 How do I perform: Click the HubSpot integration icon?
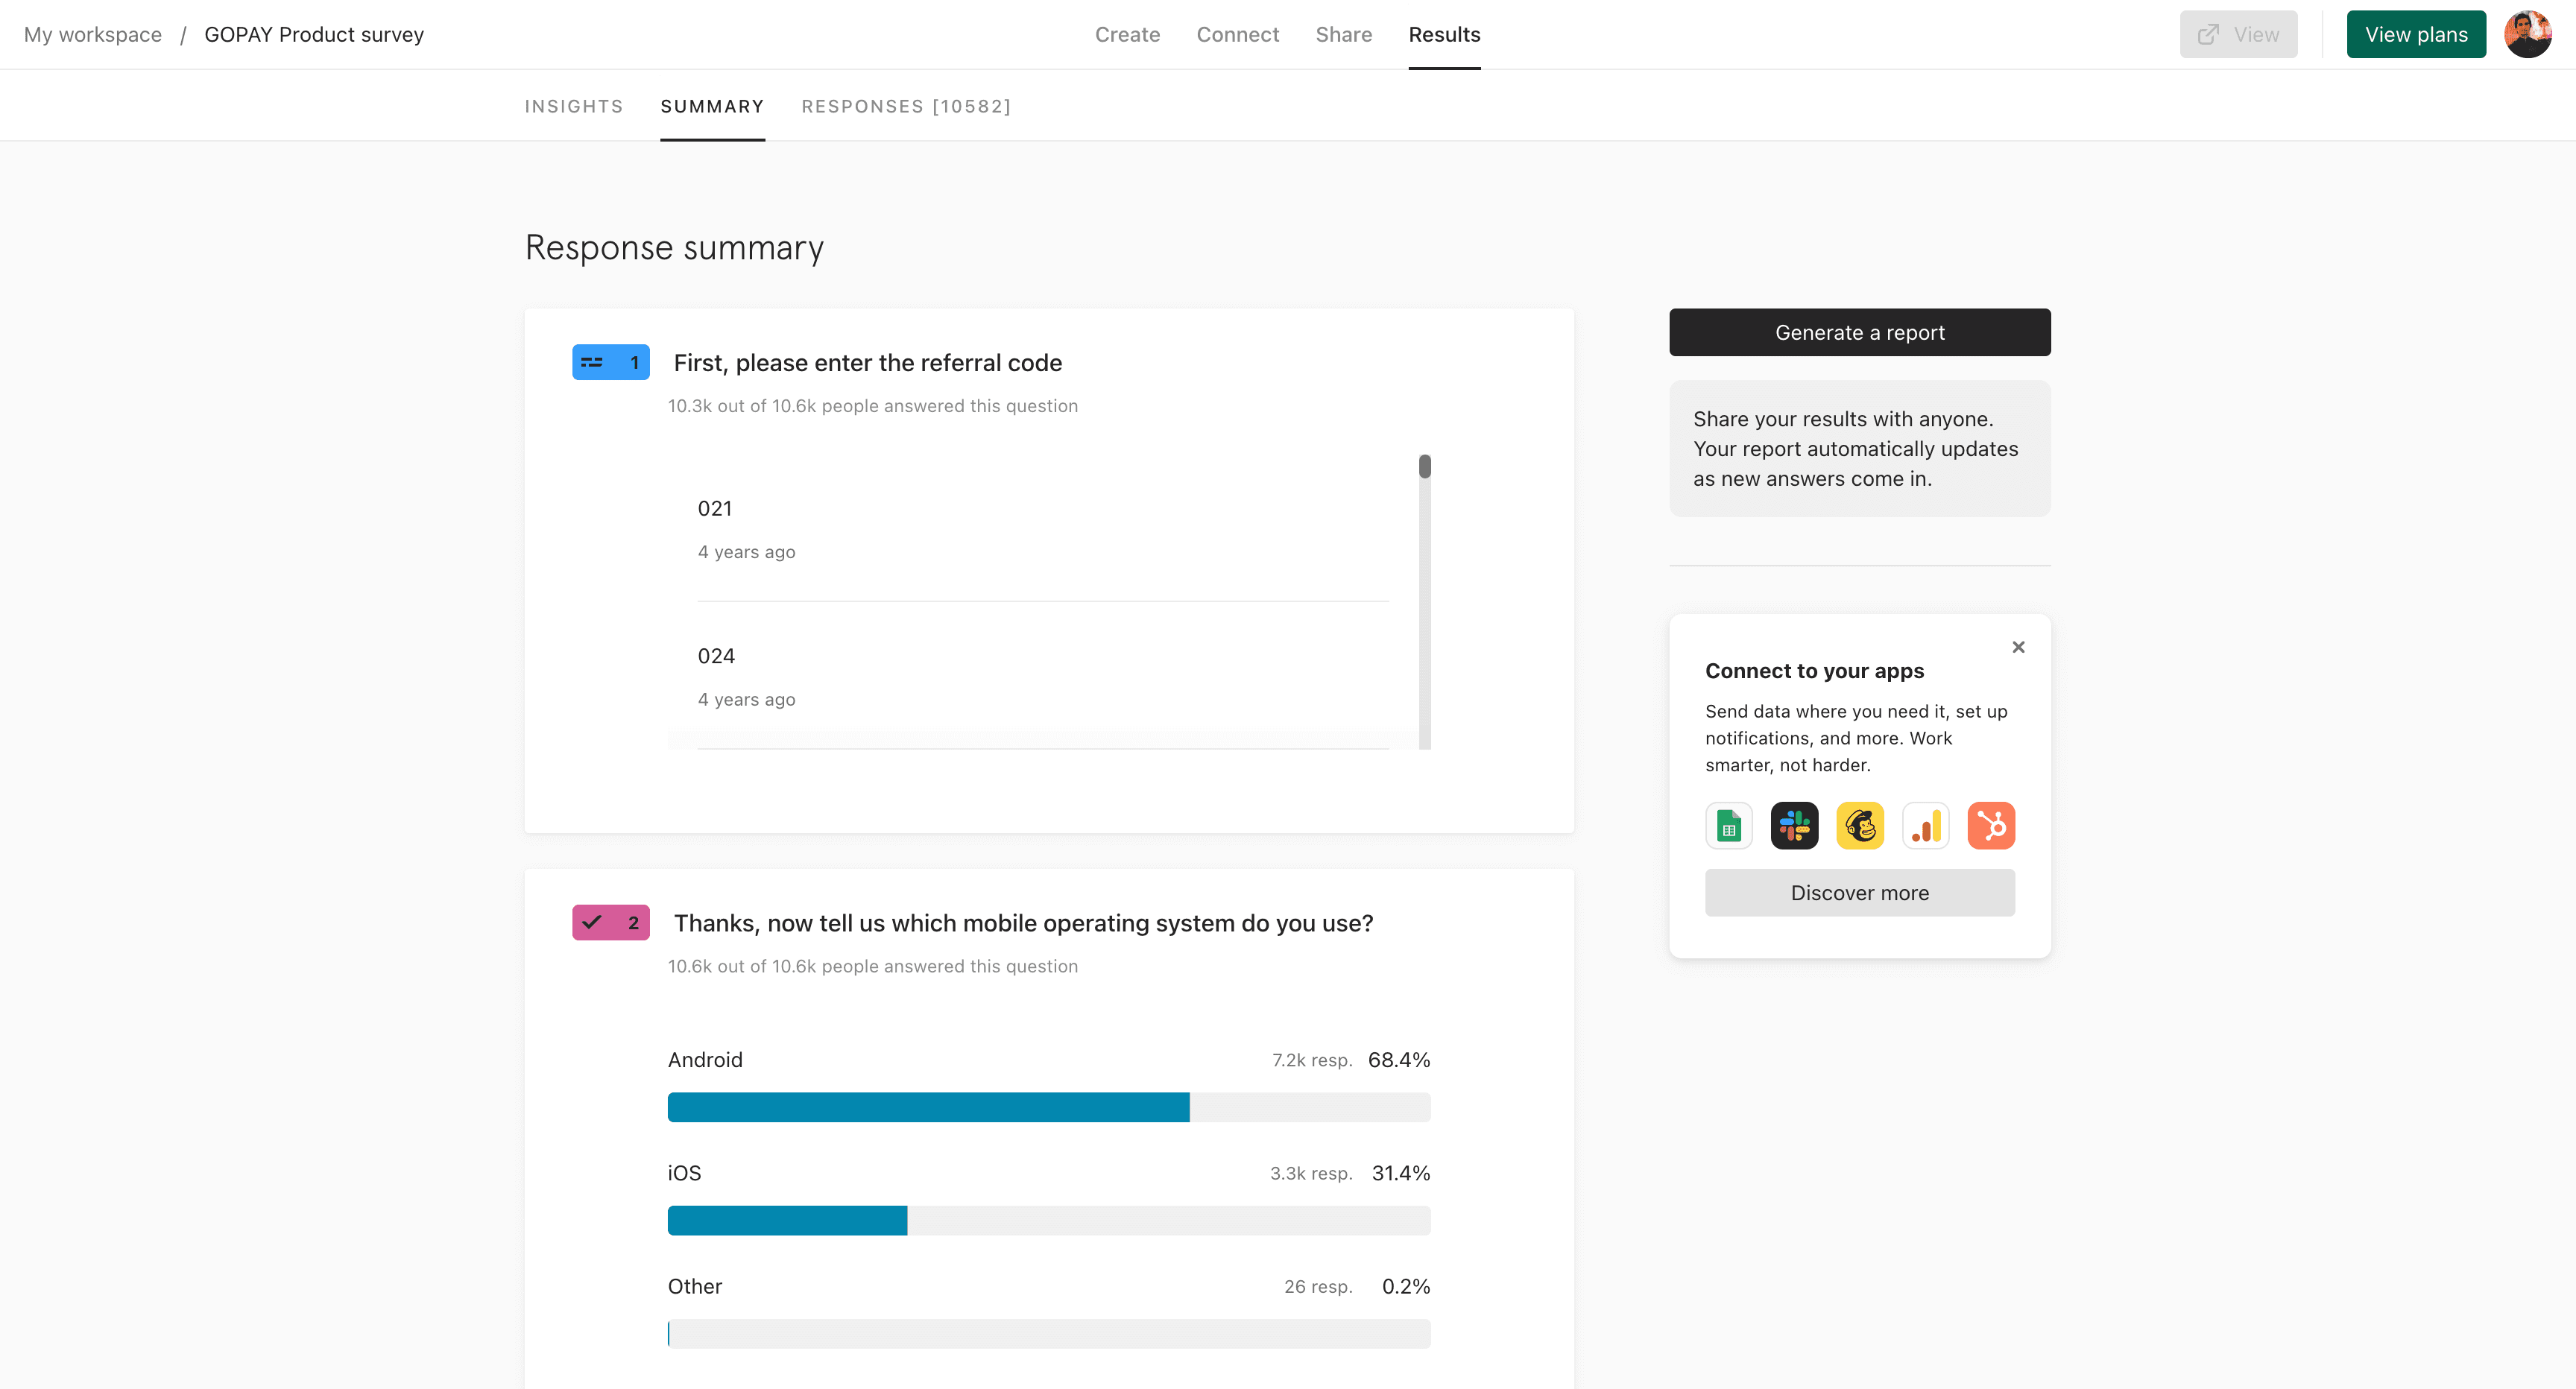(x=1991, y=826)
